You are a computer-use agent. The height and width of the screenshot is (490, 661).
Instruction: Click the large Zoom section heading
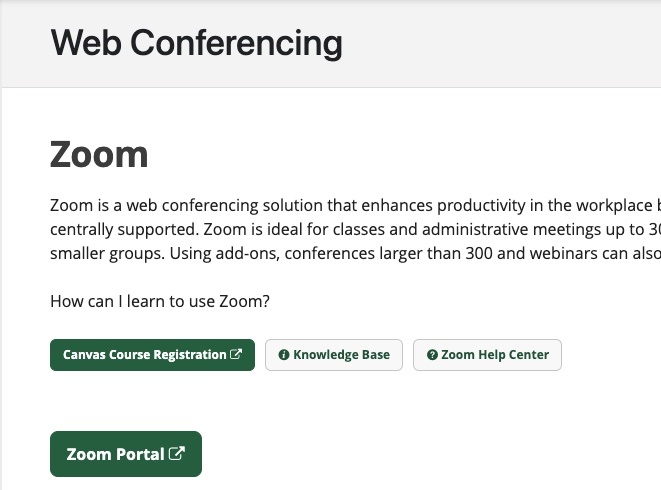[x=99, y=155]
